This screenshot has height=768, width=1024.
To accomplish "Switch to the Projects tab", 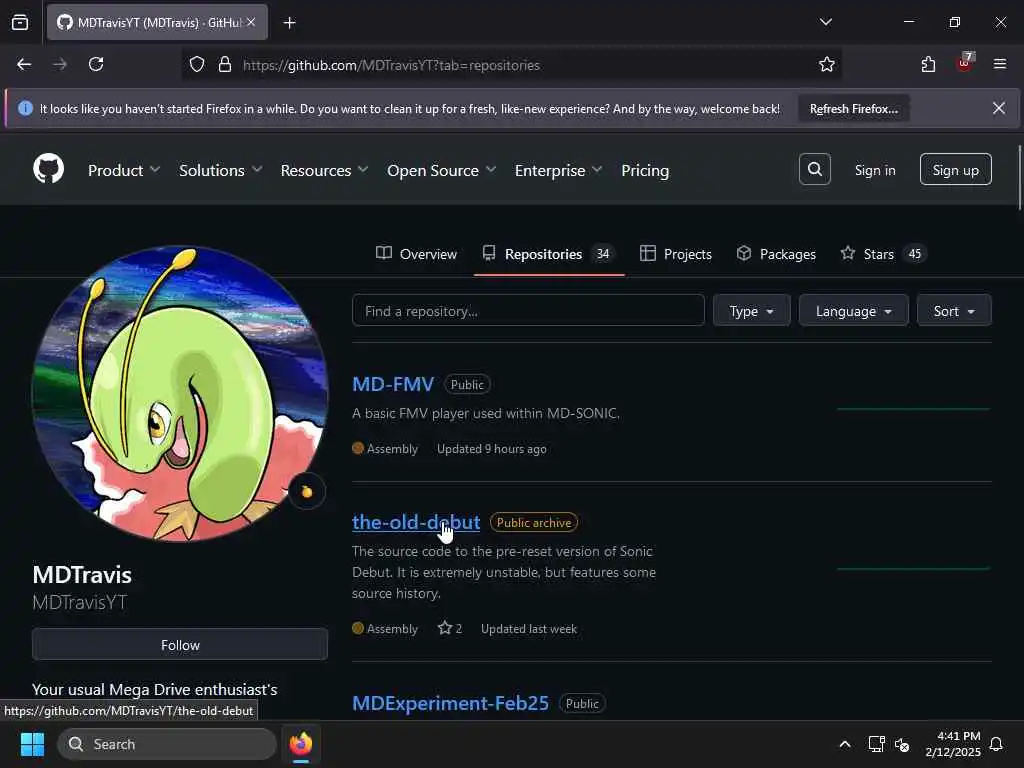I will point(676,254).
